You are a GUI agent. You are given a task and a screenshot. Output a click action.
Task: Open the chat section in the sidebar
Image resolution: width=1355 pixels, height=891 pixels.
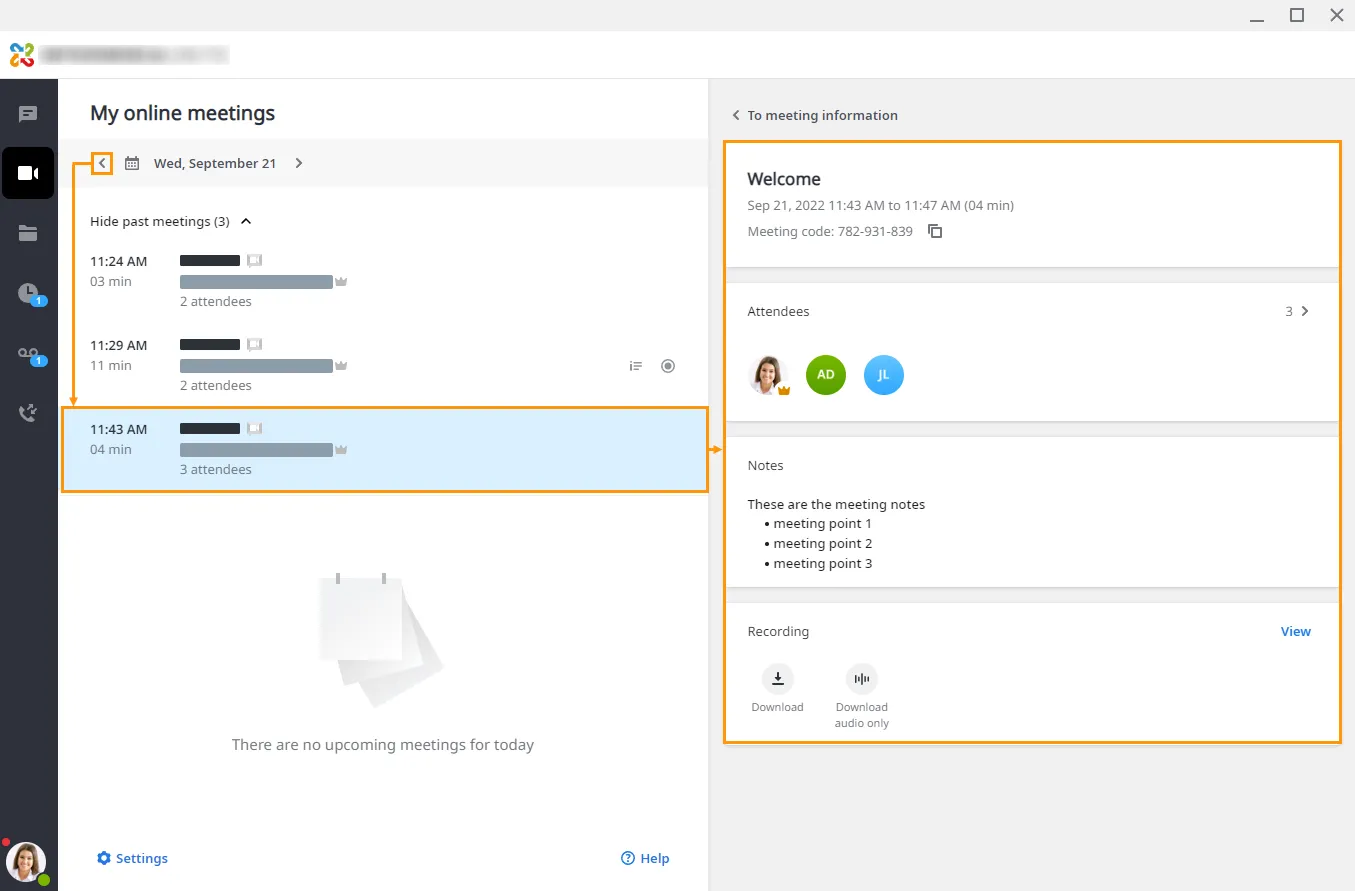(x=28, y=114)
